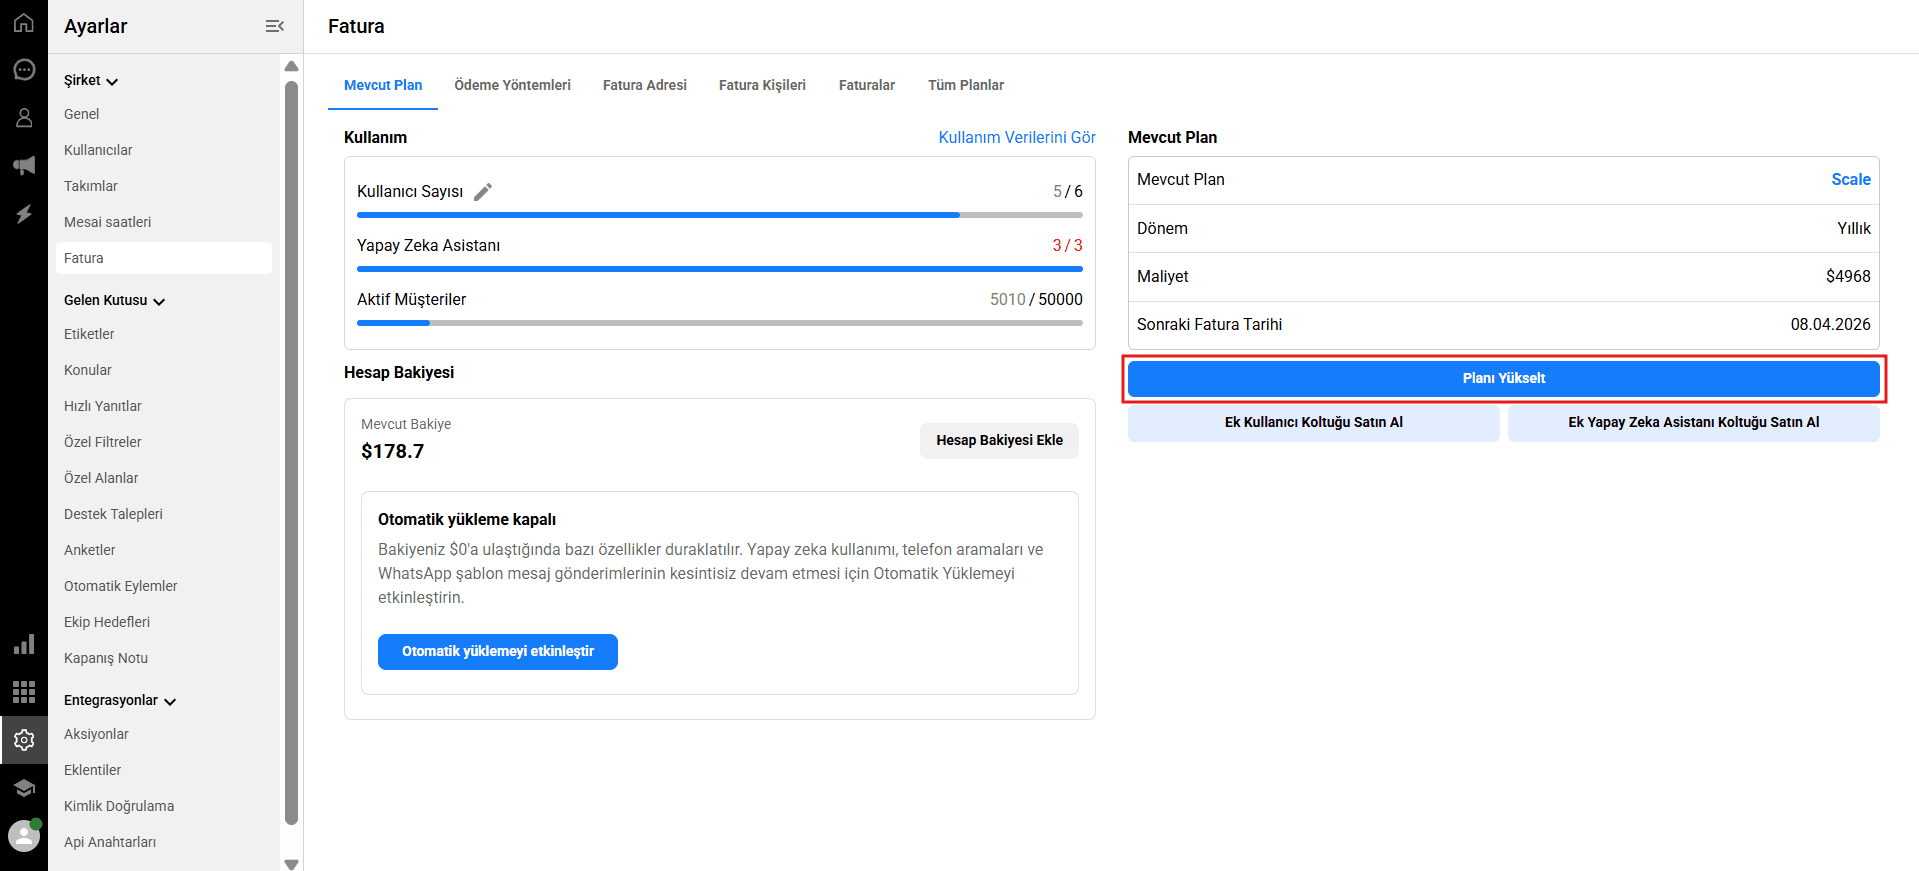
Task: Open Kapanış Notu settings
Action: 164,658
